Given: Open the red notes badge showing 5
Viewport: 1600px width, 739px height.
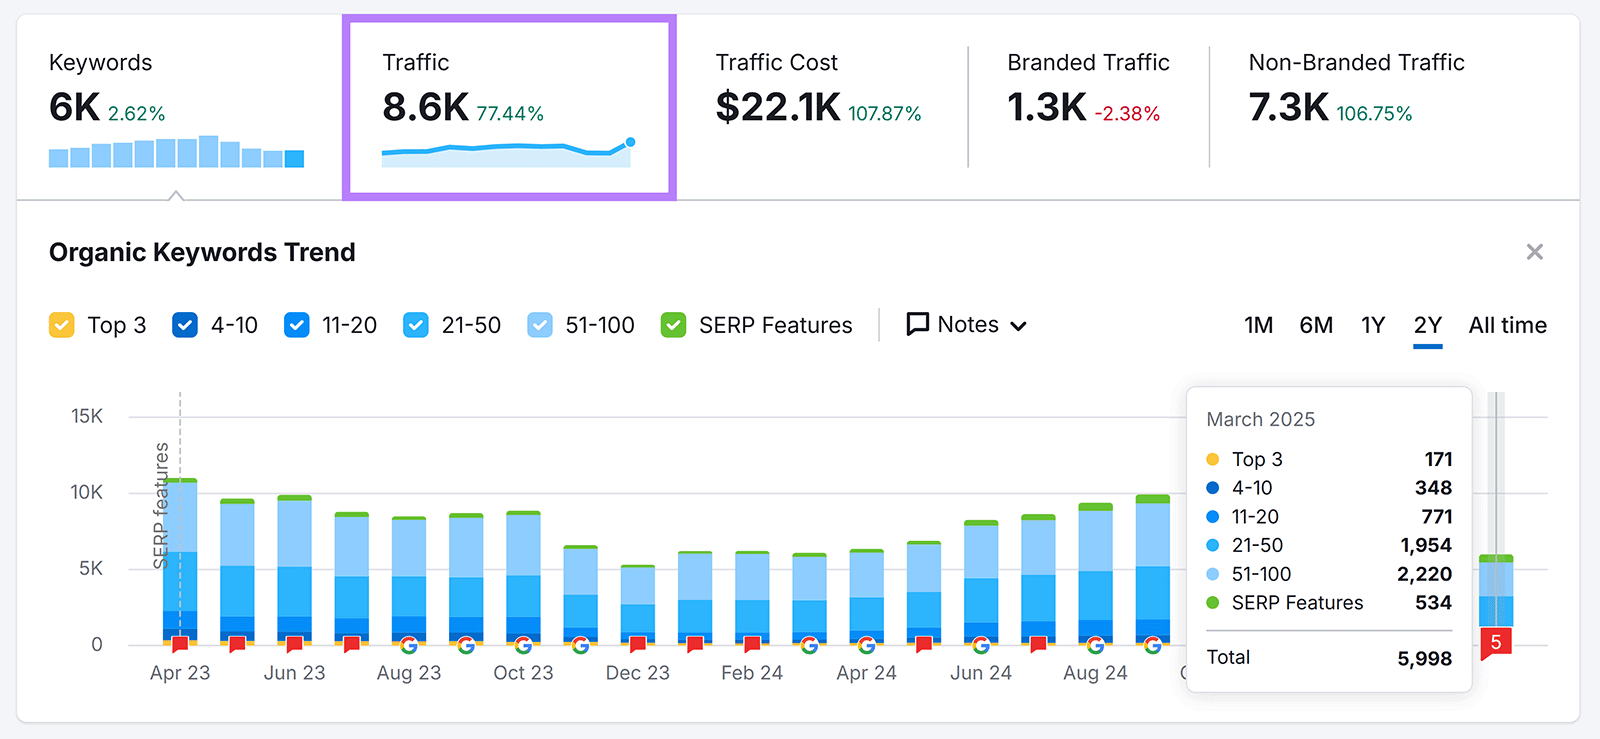Looking at the screenshot, I should (1496, 643).
